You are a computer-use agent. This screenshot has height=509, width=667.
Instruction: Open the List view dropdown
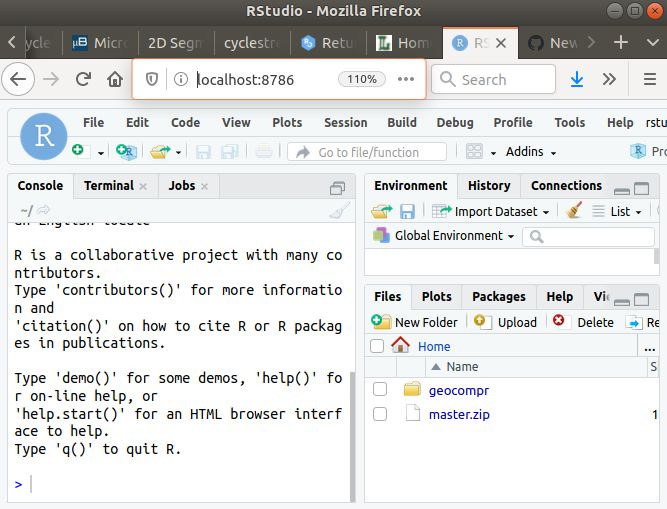[x=617, y=211]
